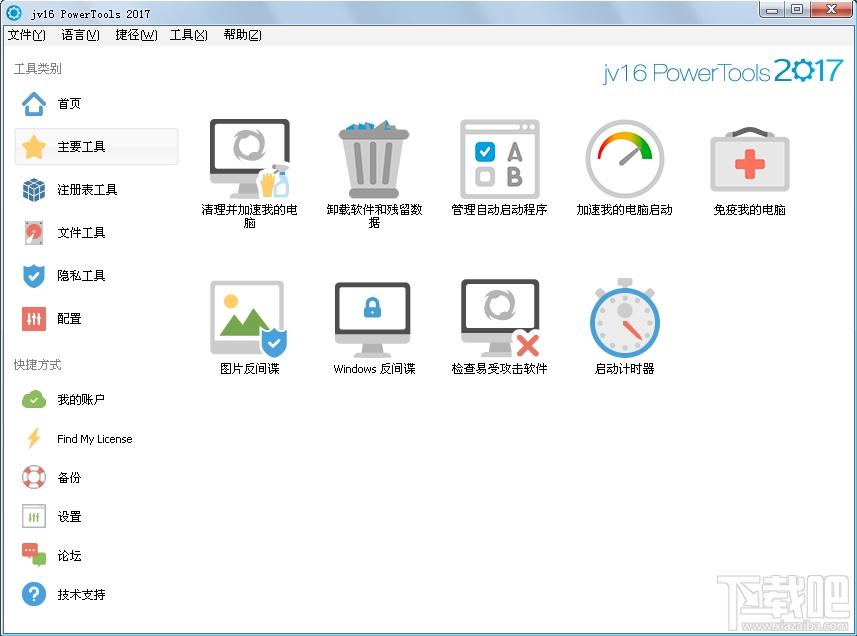Open the 论坛 shortcut text
The image size is (857, 636).
[x=69, y=556]
